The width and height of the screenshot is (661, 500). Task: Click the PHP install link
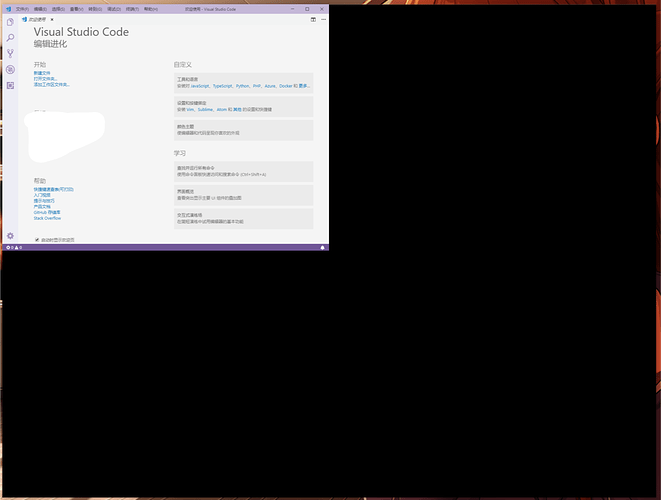coord(256,86)
